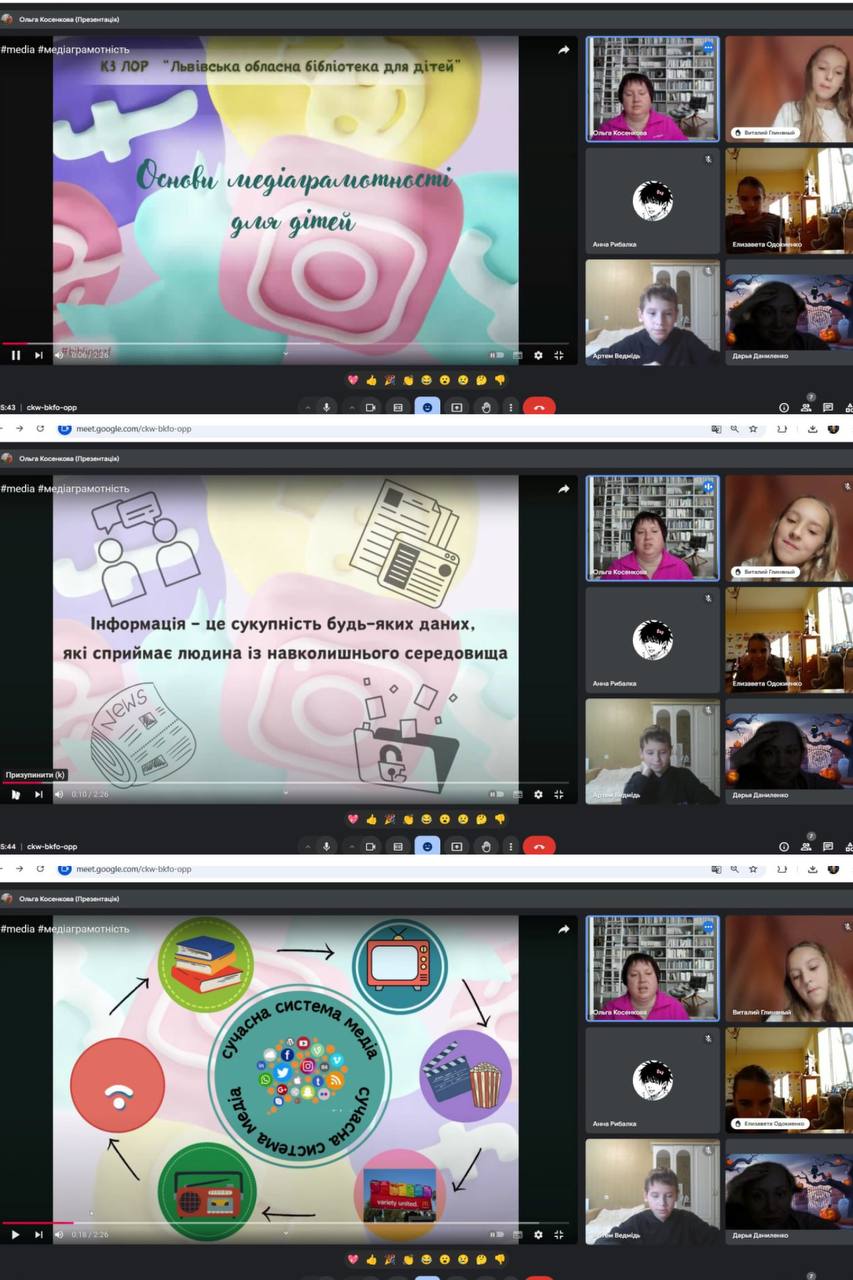The height and width of the screenshot is (1280, 853).
Task: Open the settings gear in the 0:10 video player
Action: (538, 794)
